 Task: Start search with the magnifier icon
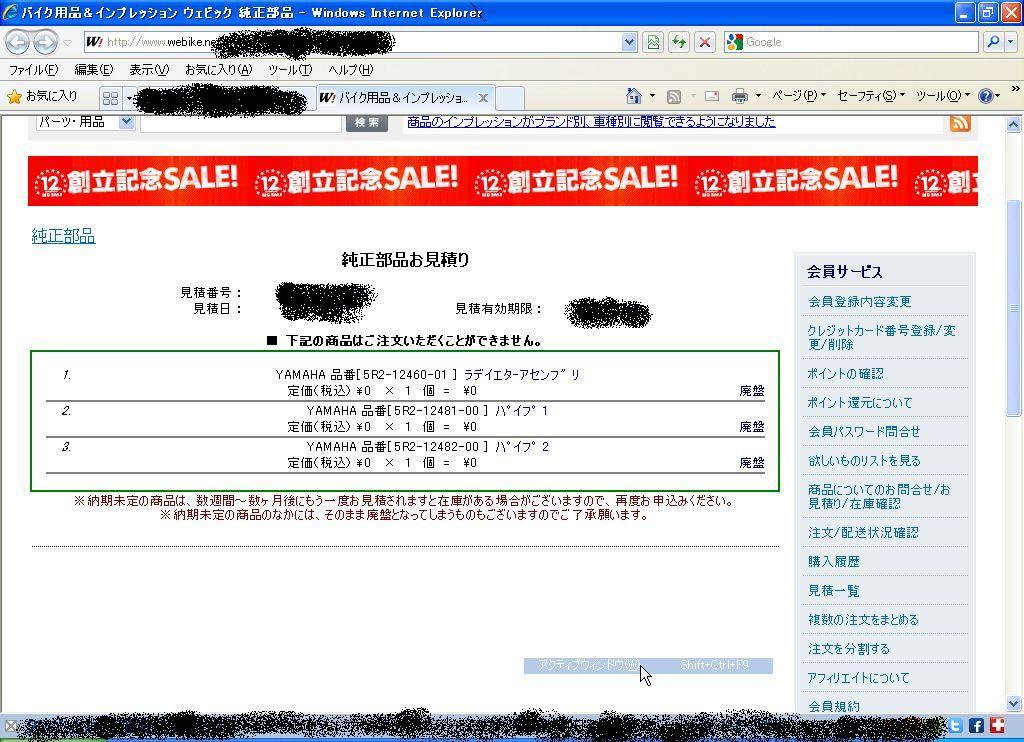click(x=993, y=42)
